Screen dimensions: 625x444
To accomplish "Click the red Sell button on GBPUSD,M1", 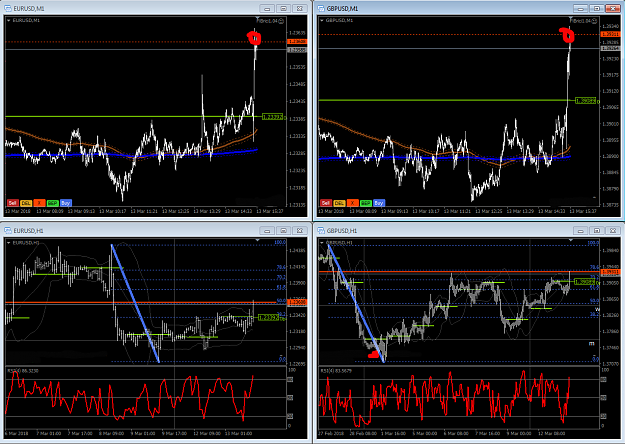I will 326,203.
